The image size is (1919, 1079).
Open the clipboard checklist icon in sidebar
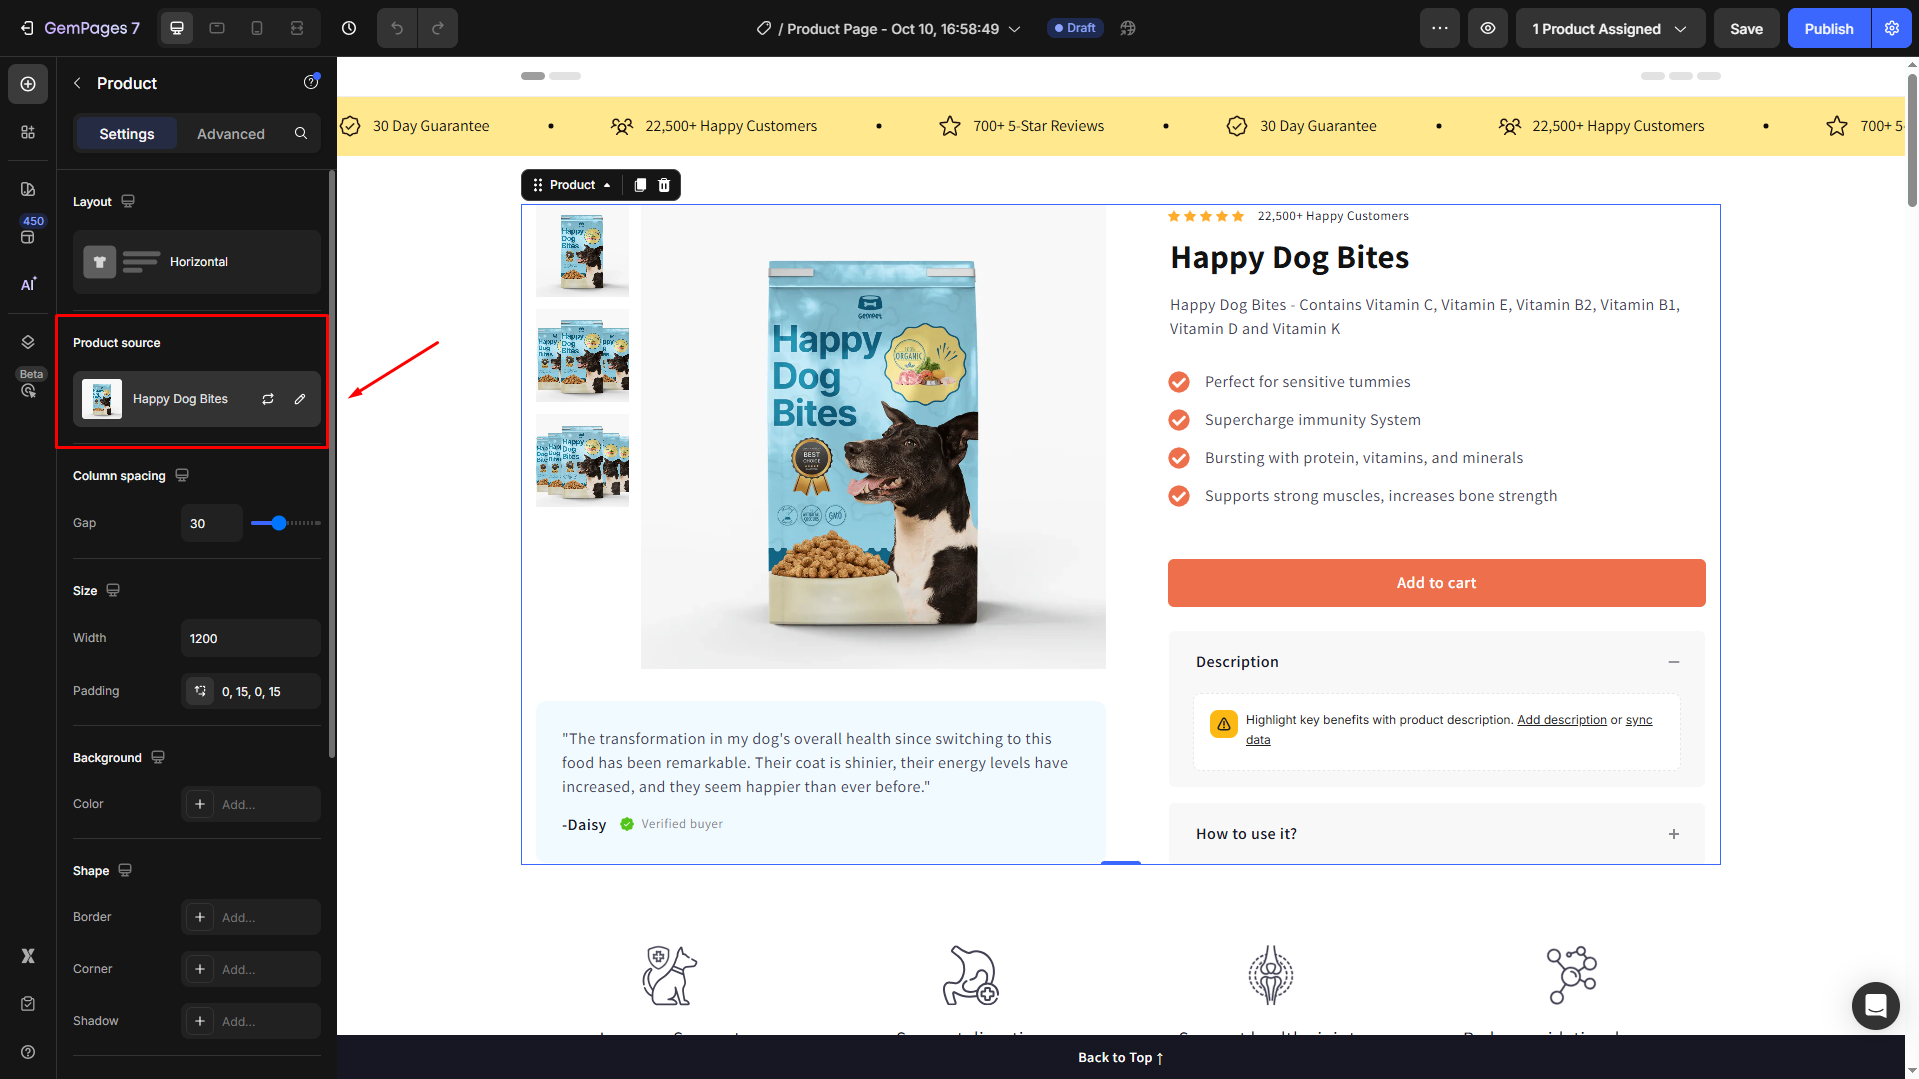click(x=28, y=1004)
